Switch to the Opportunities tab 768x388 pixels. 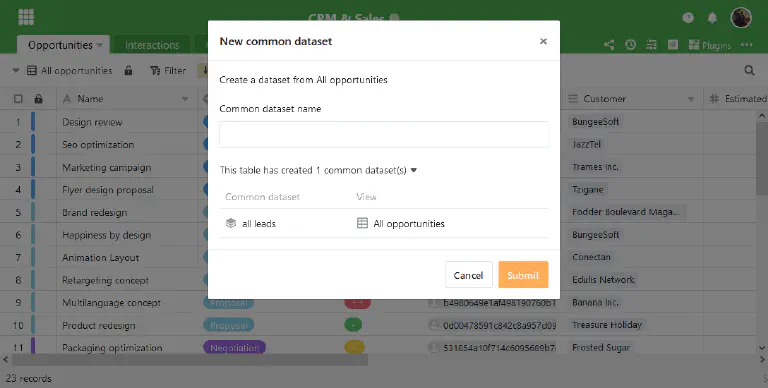[60, 45]
